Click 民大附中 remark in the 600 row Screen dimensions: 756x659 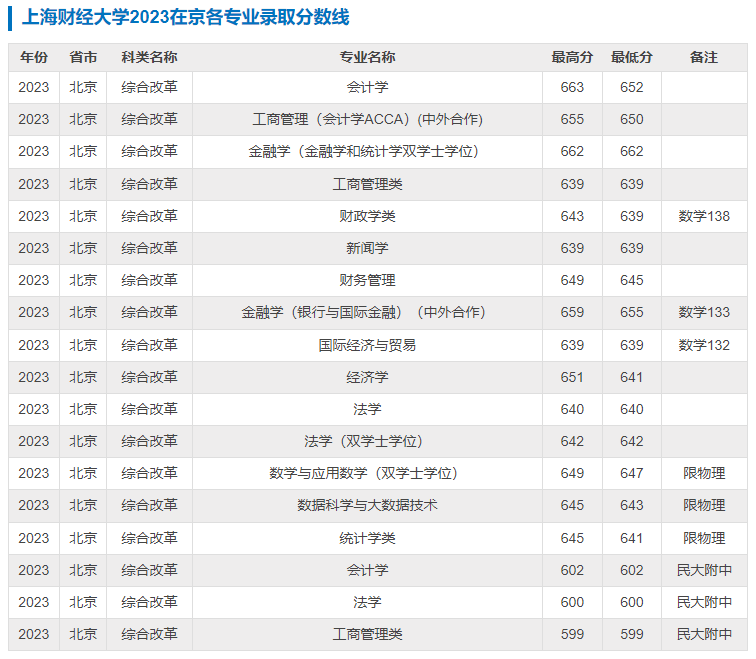pos(704,602)
